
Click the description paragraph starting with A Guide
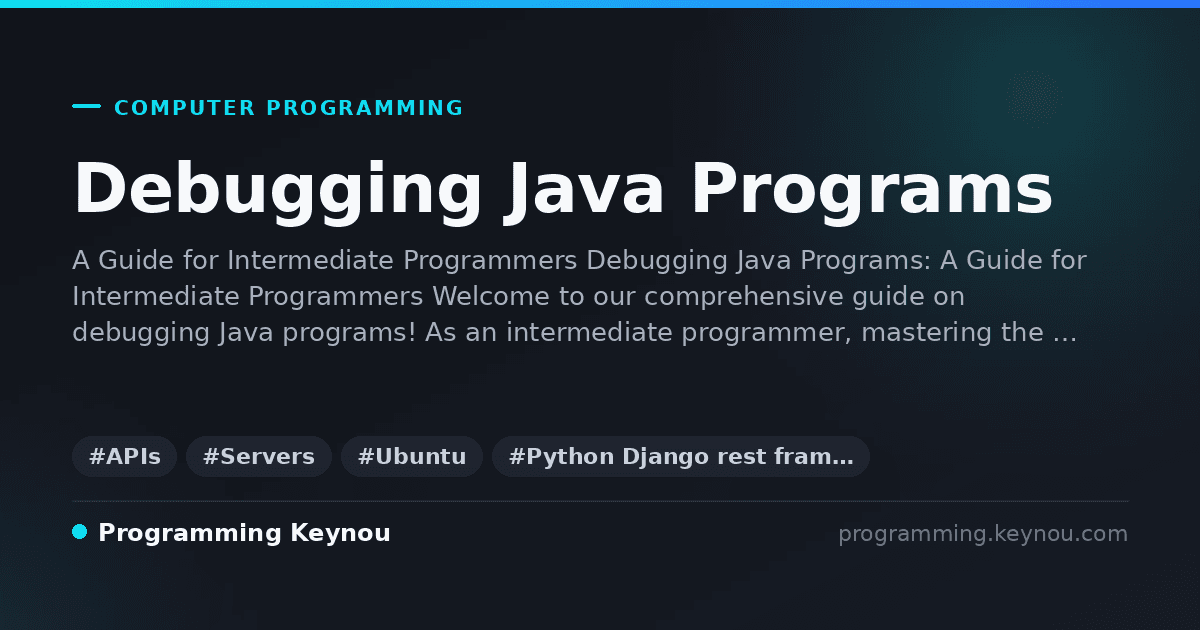coord(579,297)
